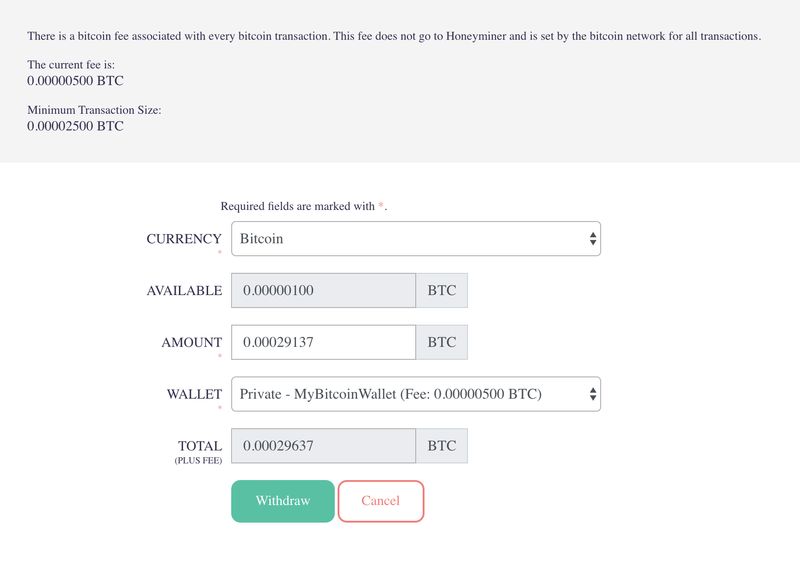Viewport: 800px width, 567px height.
Task: Click the Available balance field
Action: tap(323, 291)
